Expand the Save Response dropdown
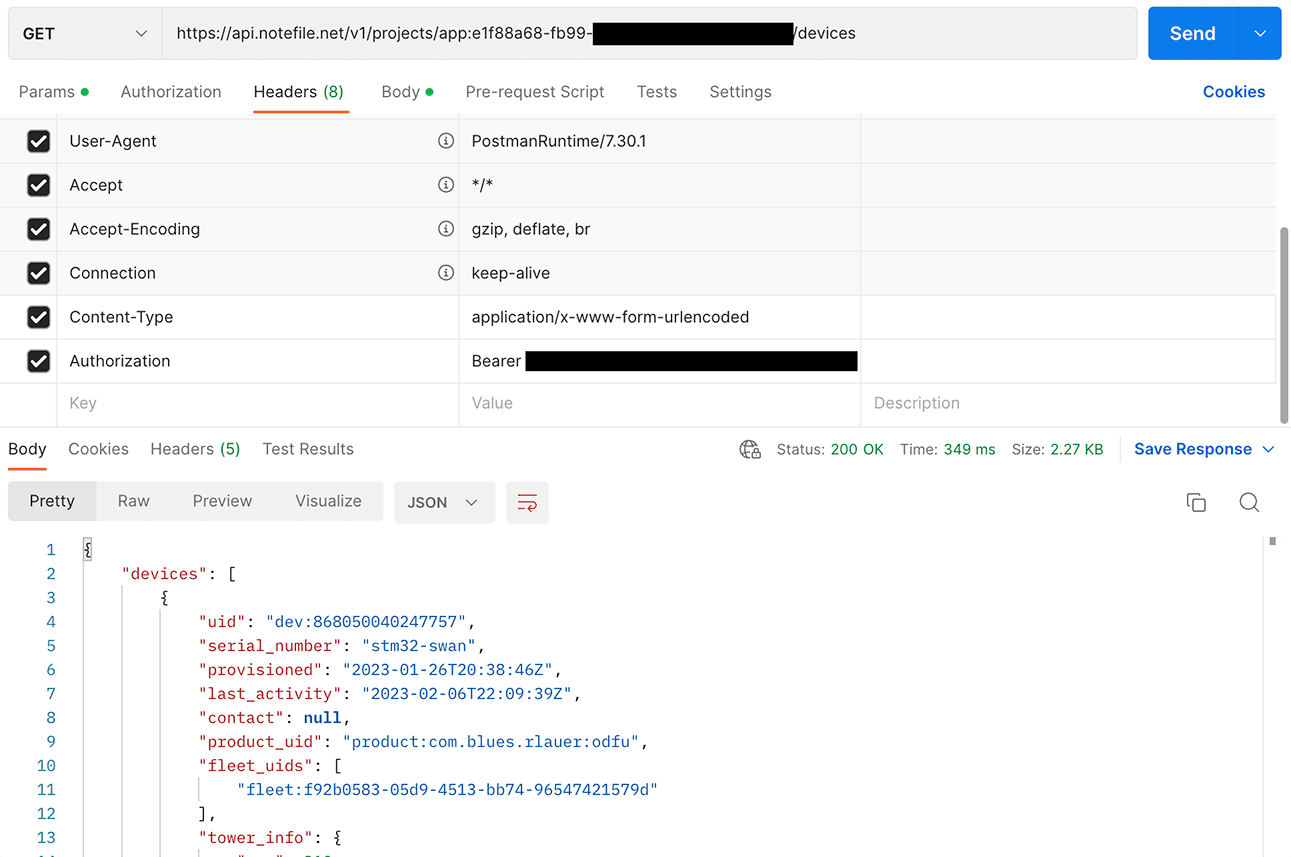The image size is (1291, 857). (x=1268, y=450)
